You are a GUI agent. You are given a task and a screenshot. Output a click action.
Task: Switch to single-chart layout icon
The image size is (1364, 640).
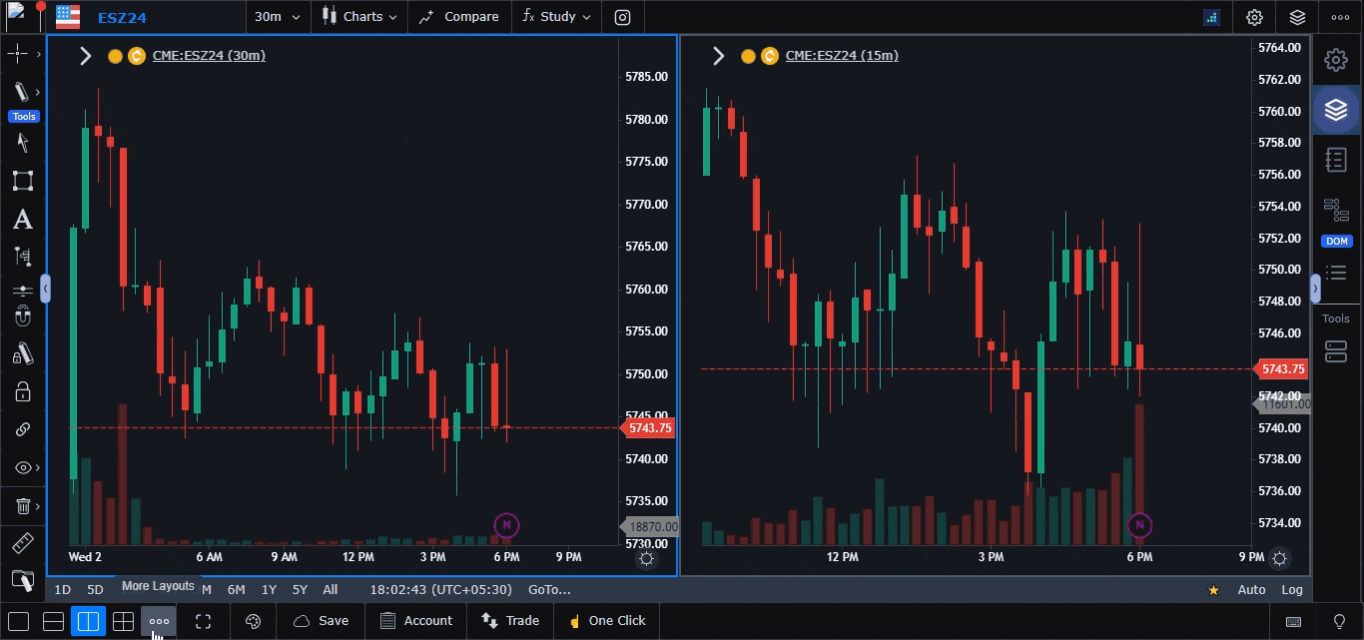pos(20,621)
